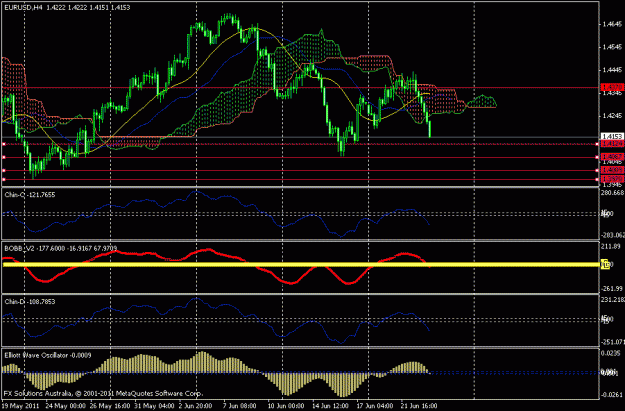Click the Elliott Wave Oscillator -0.0009 label
The height and width of the screenshot is (411, 625).
(x=48, y=355)
